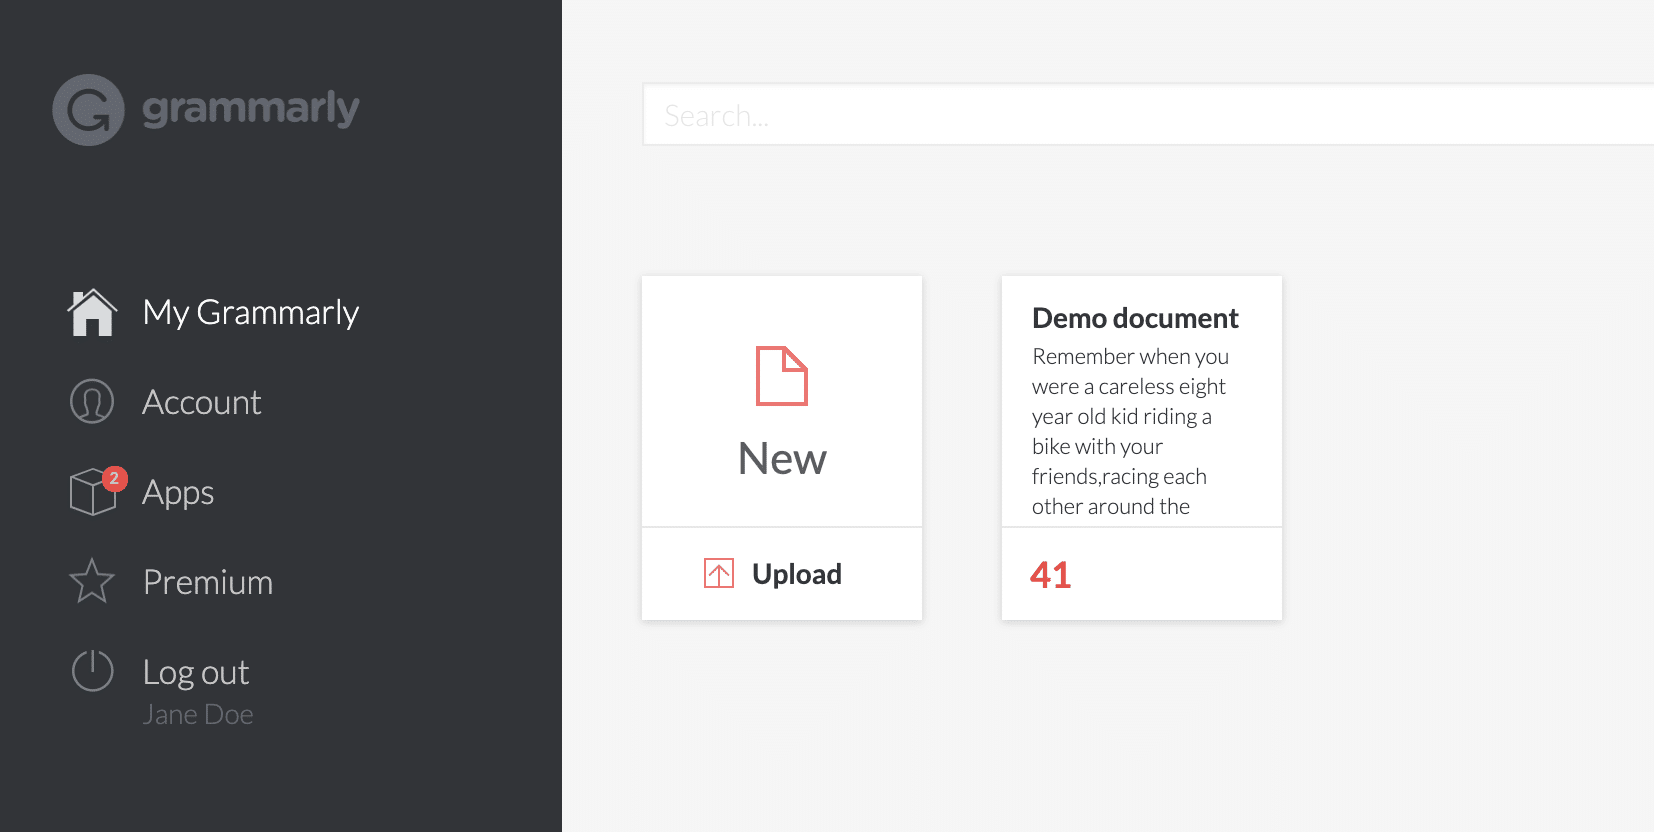The width and height of the screenshot is (1654, 832).
Task: Click the Jane Doe username
Action: point(197,714)
